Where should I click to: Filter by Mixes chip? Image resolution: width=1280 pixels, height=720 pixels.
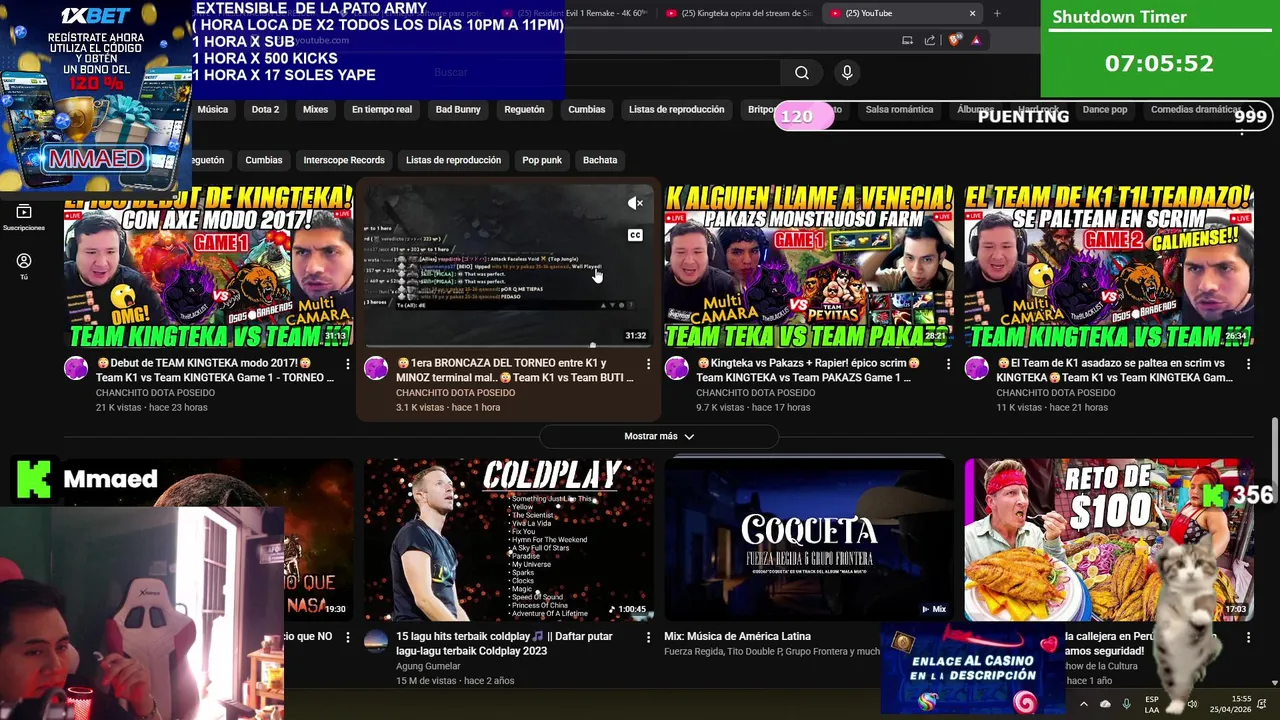pos(315,109)
